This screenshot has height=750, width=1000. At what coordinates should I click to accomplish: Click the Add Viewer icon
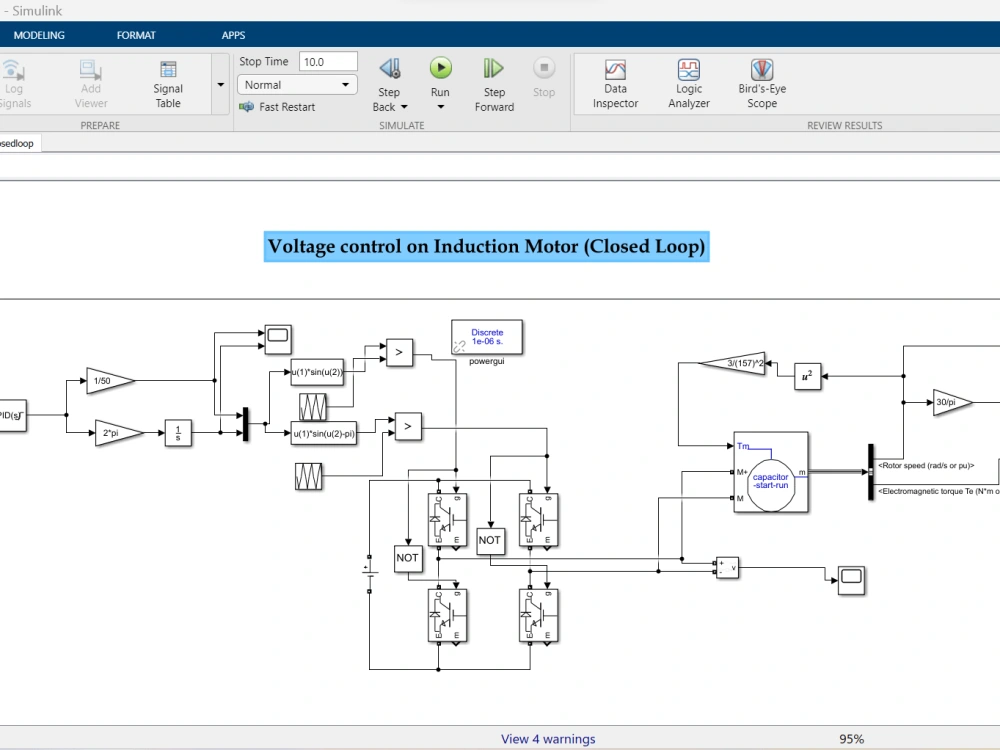[x=90, y=82]
